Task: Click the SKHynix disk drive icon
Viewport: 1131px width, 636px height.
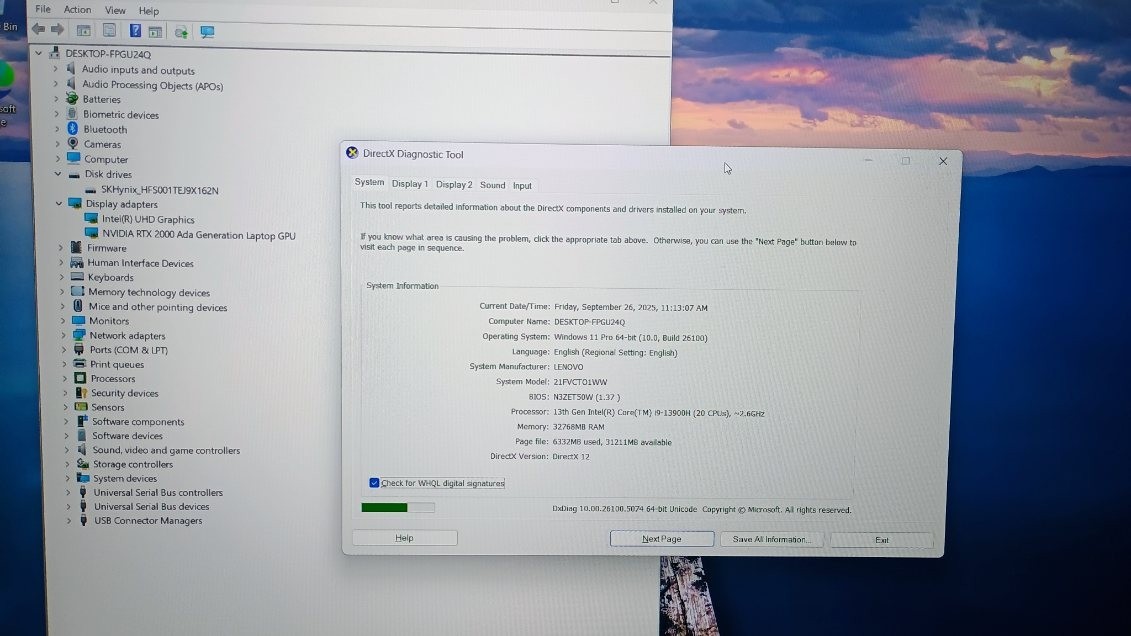Action: [x=90, y=190]
